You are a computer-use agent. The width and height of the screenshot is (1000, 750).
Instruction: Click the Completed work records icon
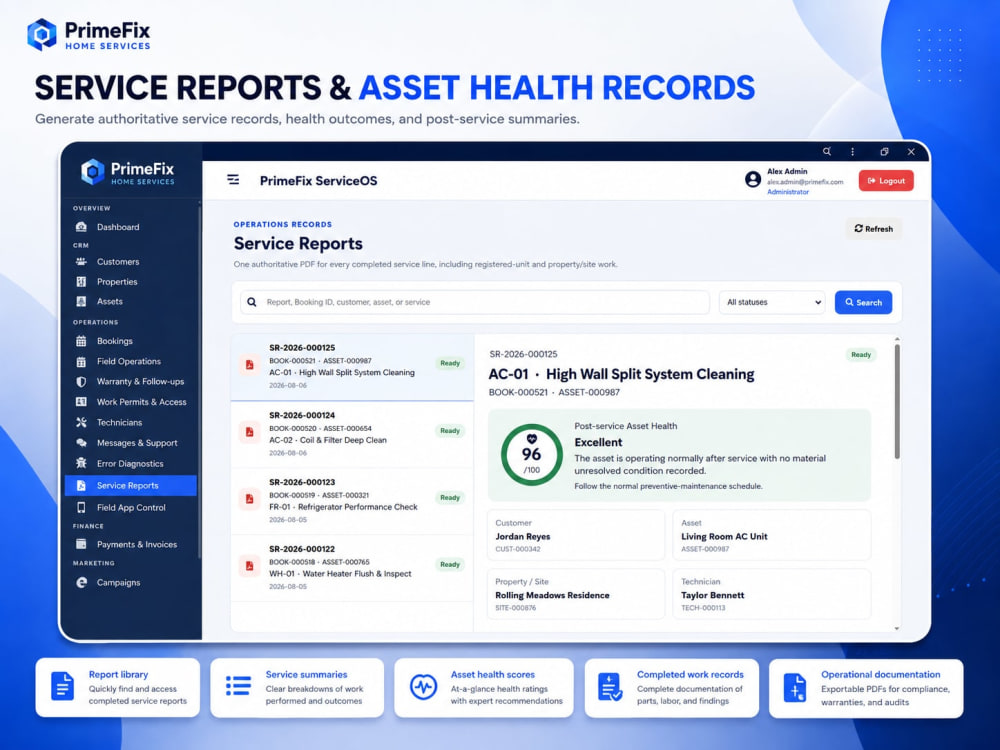tap(610, 688)
